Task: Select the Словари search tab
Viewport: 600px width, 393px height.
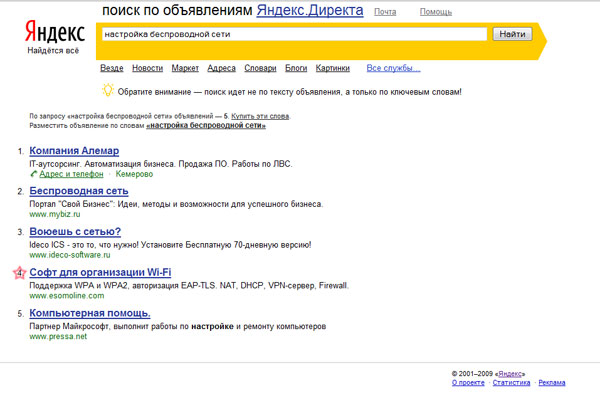Action: 260,68
